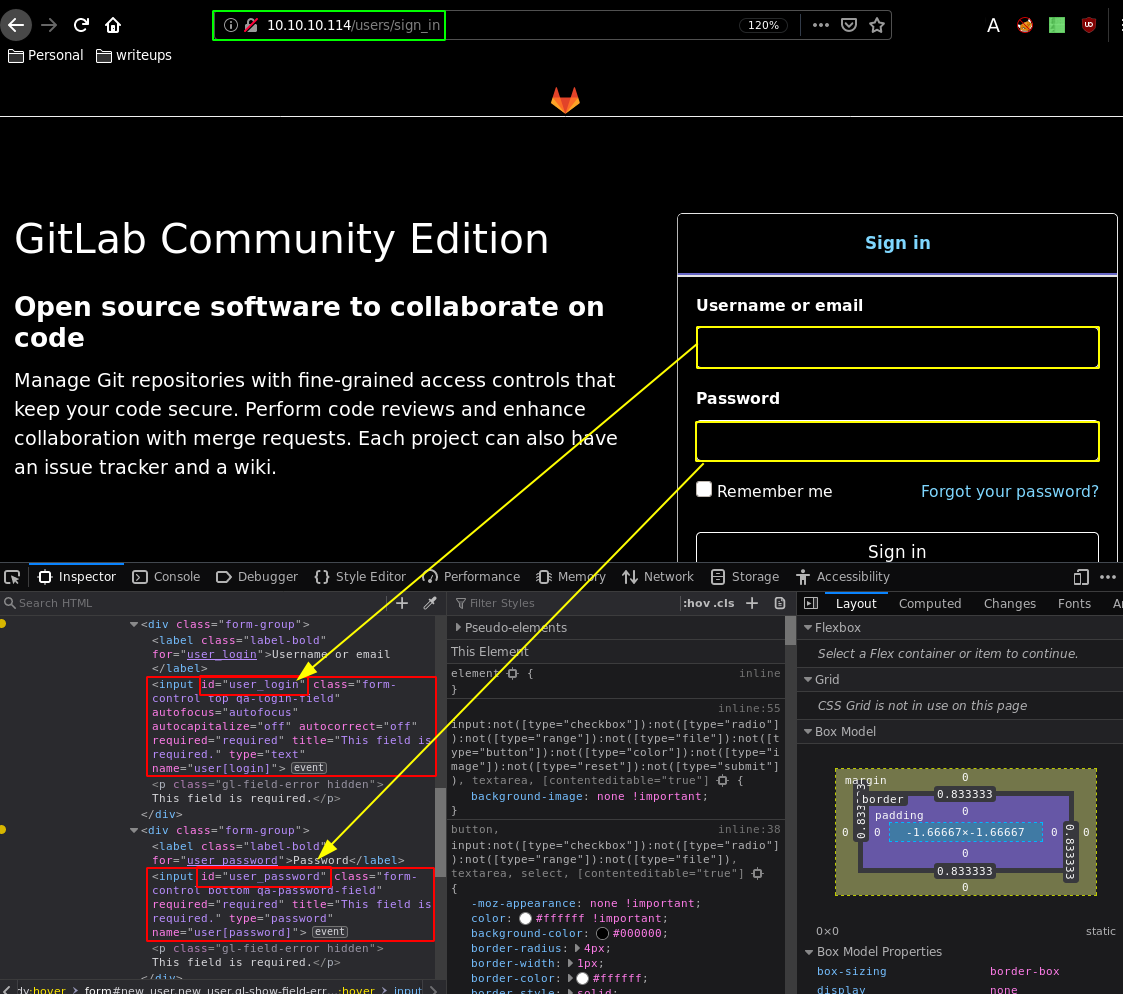This screenshot has width=1123, height=994.
Task: Tick the Remember me checkbox
Action: click(704, 489)
